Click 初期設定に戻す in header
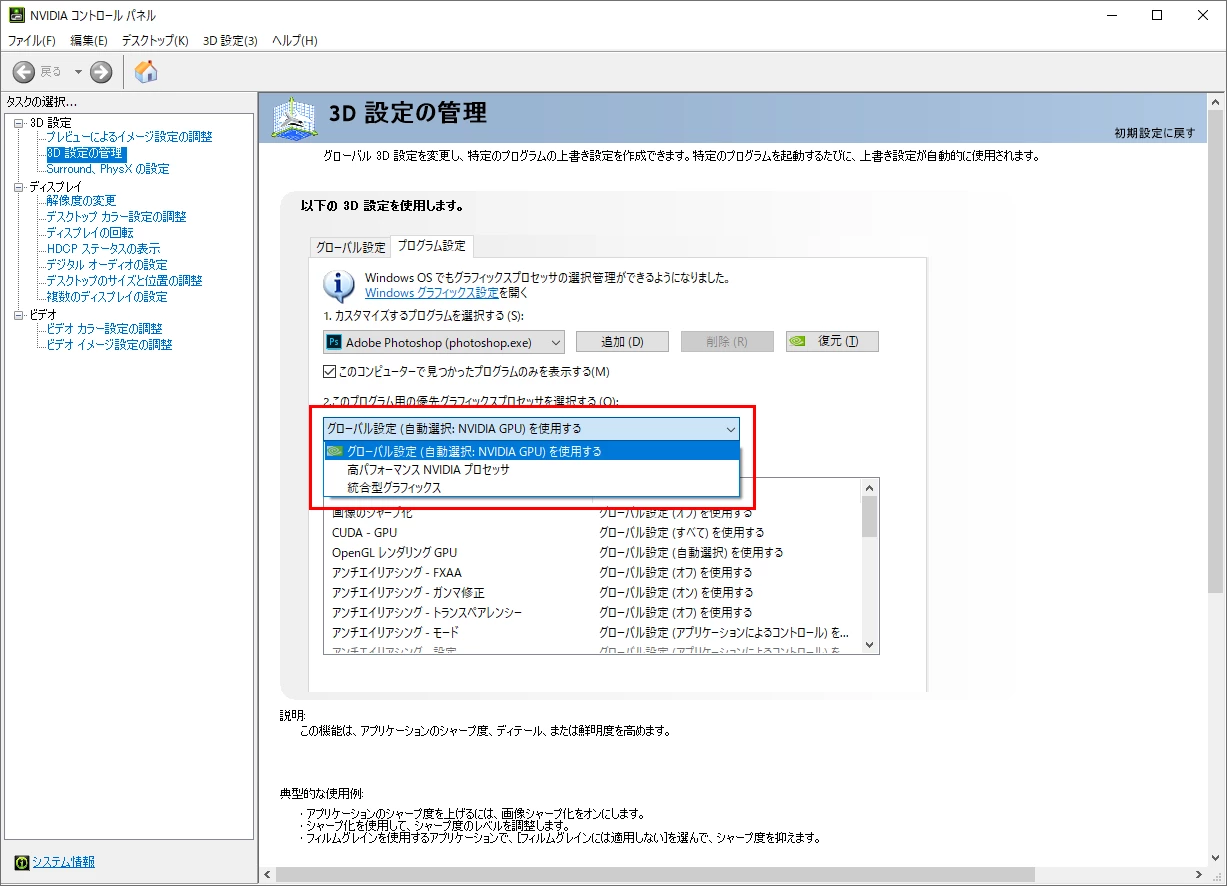 pyautogui.click(x=1155, y=133)
